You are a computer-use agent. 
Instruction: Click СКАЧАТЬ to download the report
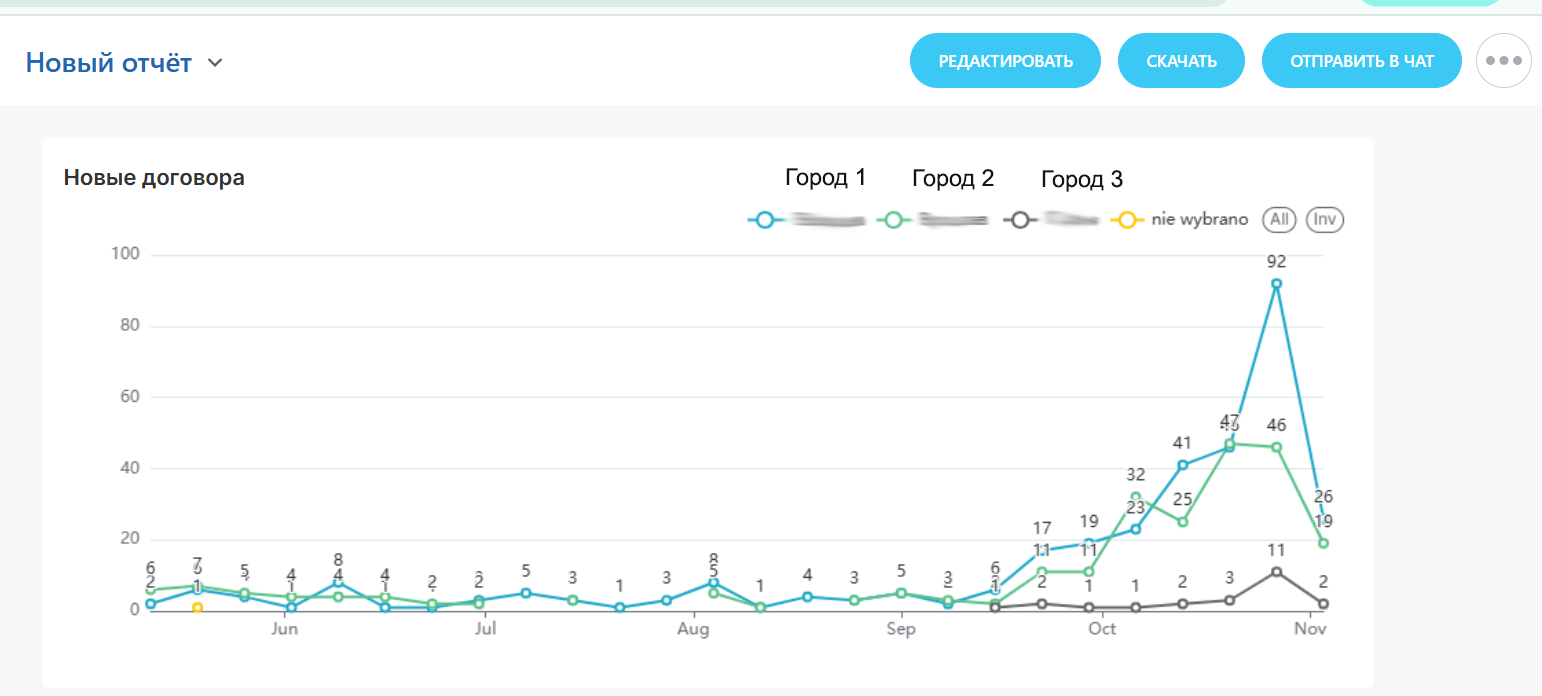click(x=1181, y=60)
